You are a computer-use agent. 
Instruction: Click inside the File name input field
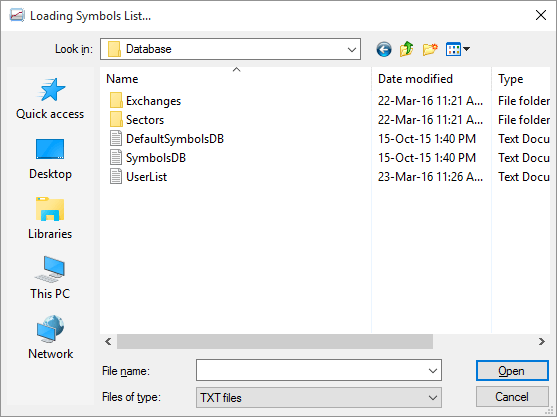click(312, 370)
